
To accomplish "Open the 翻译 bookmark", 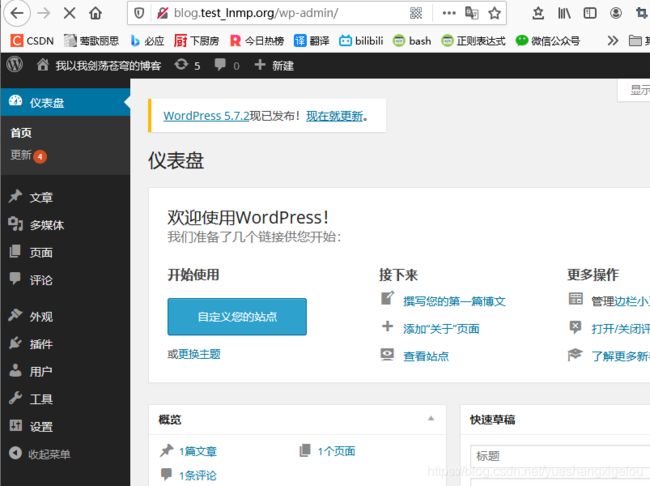I will [x=312, y=41].
